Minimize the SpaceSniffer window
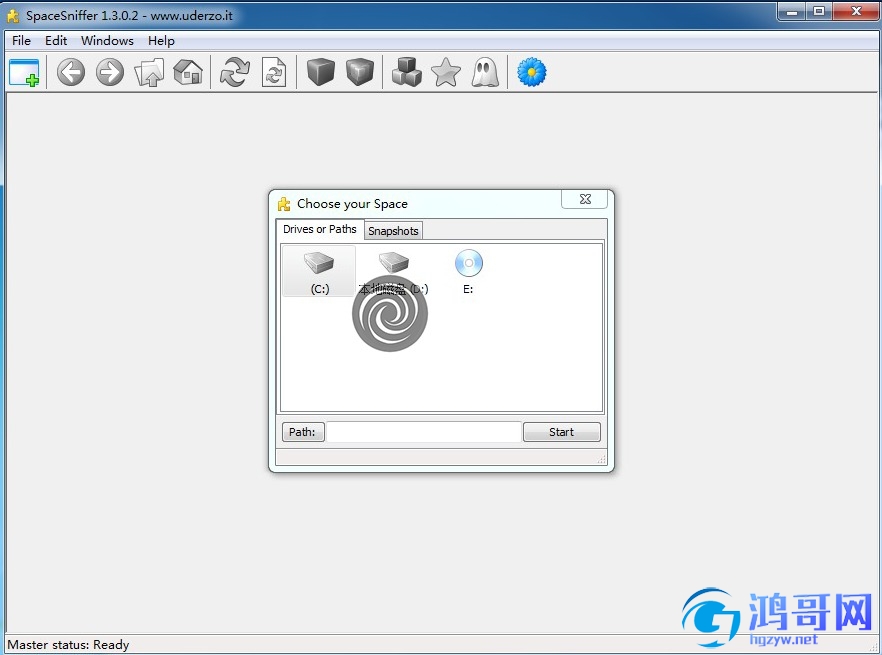 [x=791, y=11]
